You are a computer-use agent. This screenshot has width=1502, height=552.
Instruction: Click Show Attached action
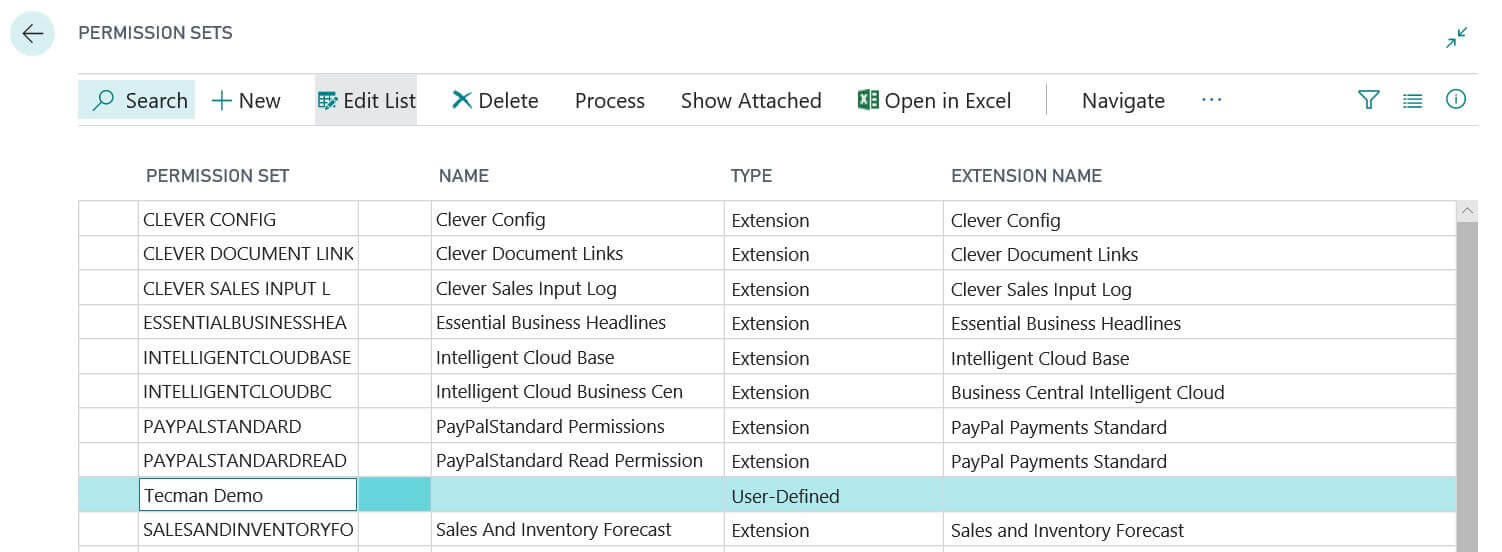751,100
